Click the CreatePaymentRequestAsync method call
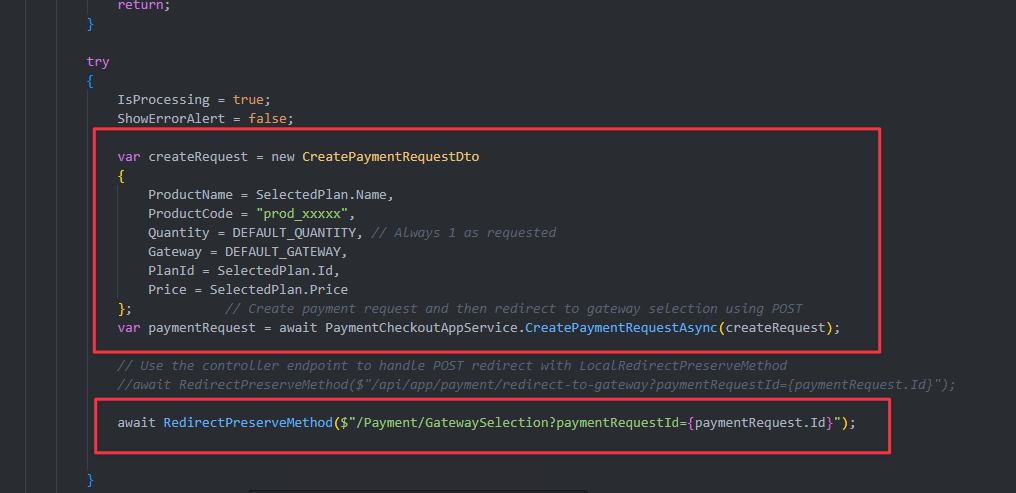1016x493 pixels. (x=621, y=328)
